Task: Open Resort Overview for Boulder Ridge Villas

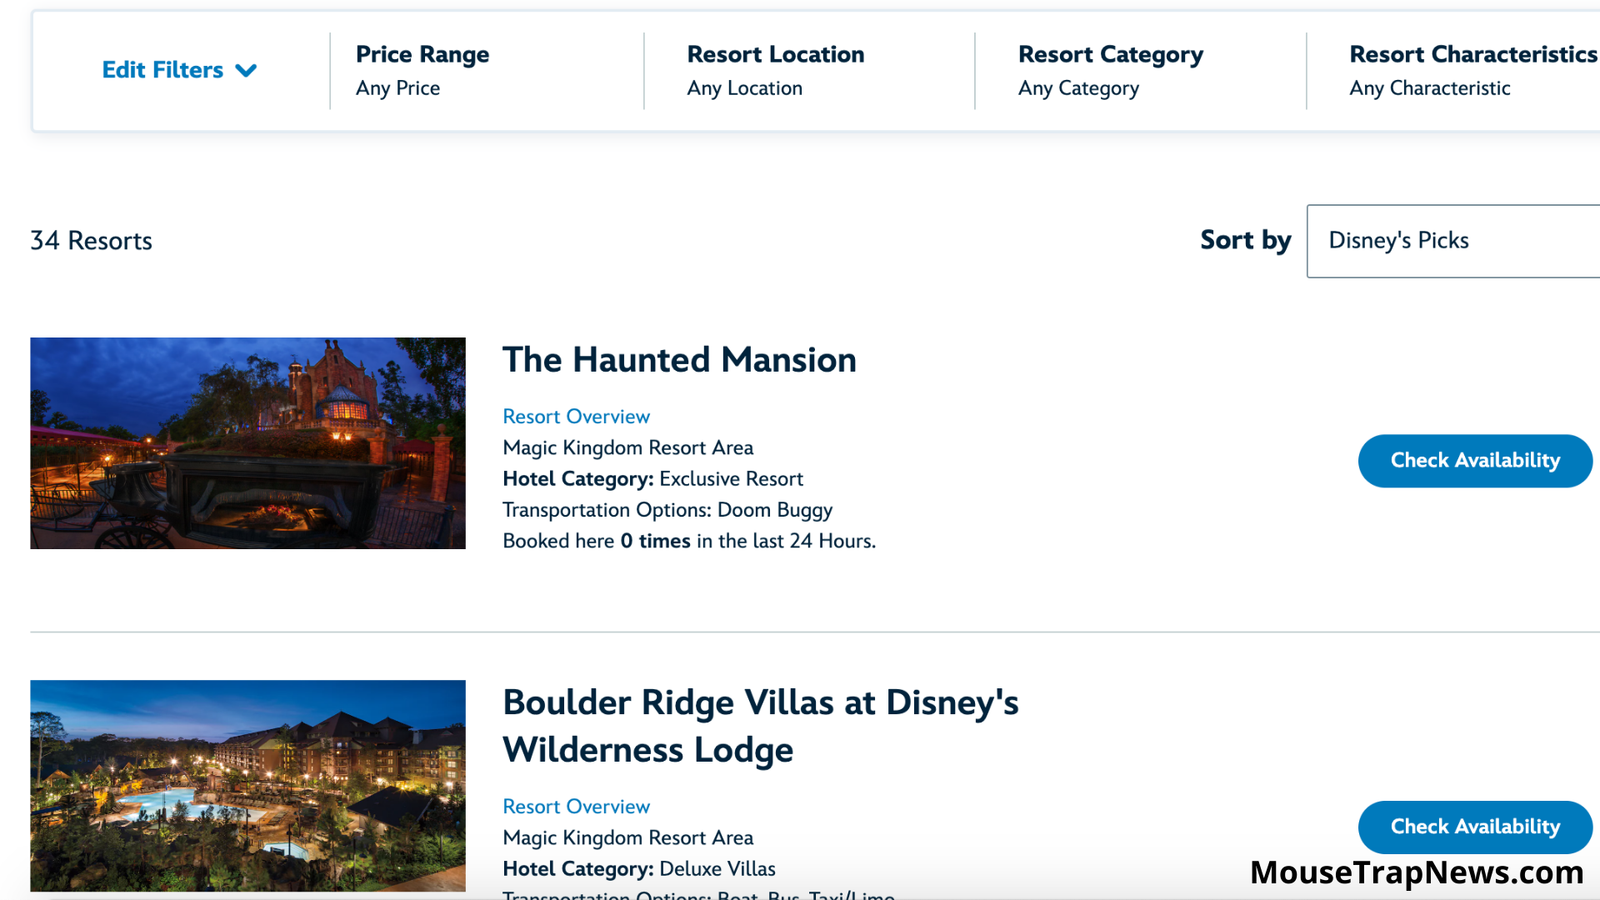Action: click(576, 806)
